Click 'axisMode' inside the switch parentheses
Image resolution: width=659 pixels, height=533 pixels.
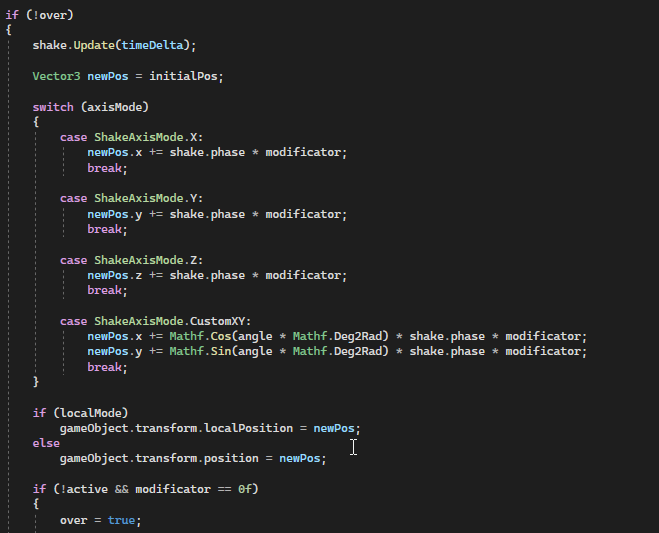[121, 107]
